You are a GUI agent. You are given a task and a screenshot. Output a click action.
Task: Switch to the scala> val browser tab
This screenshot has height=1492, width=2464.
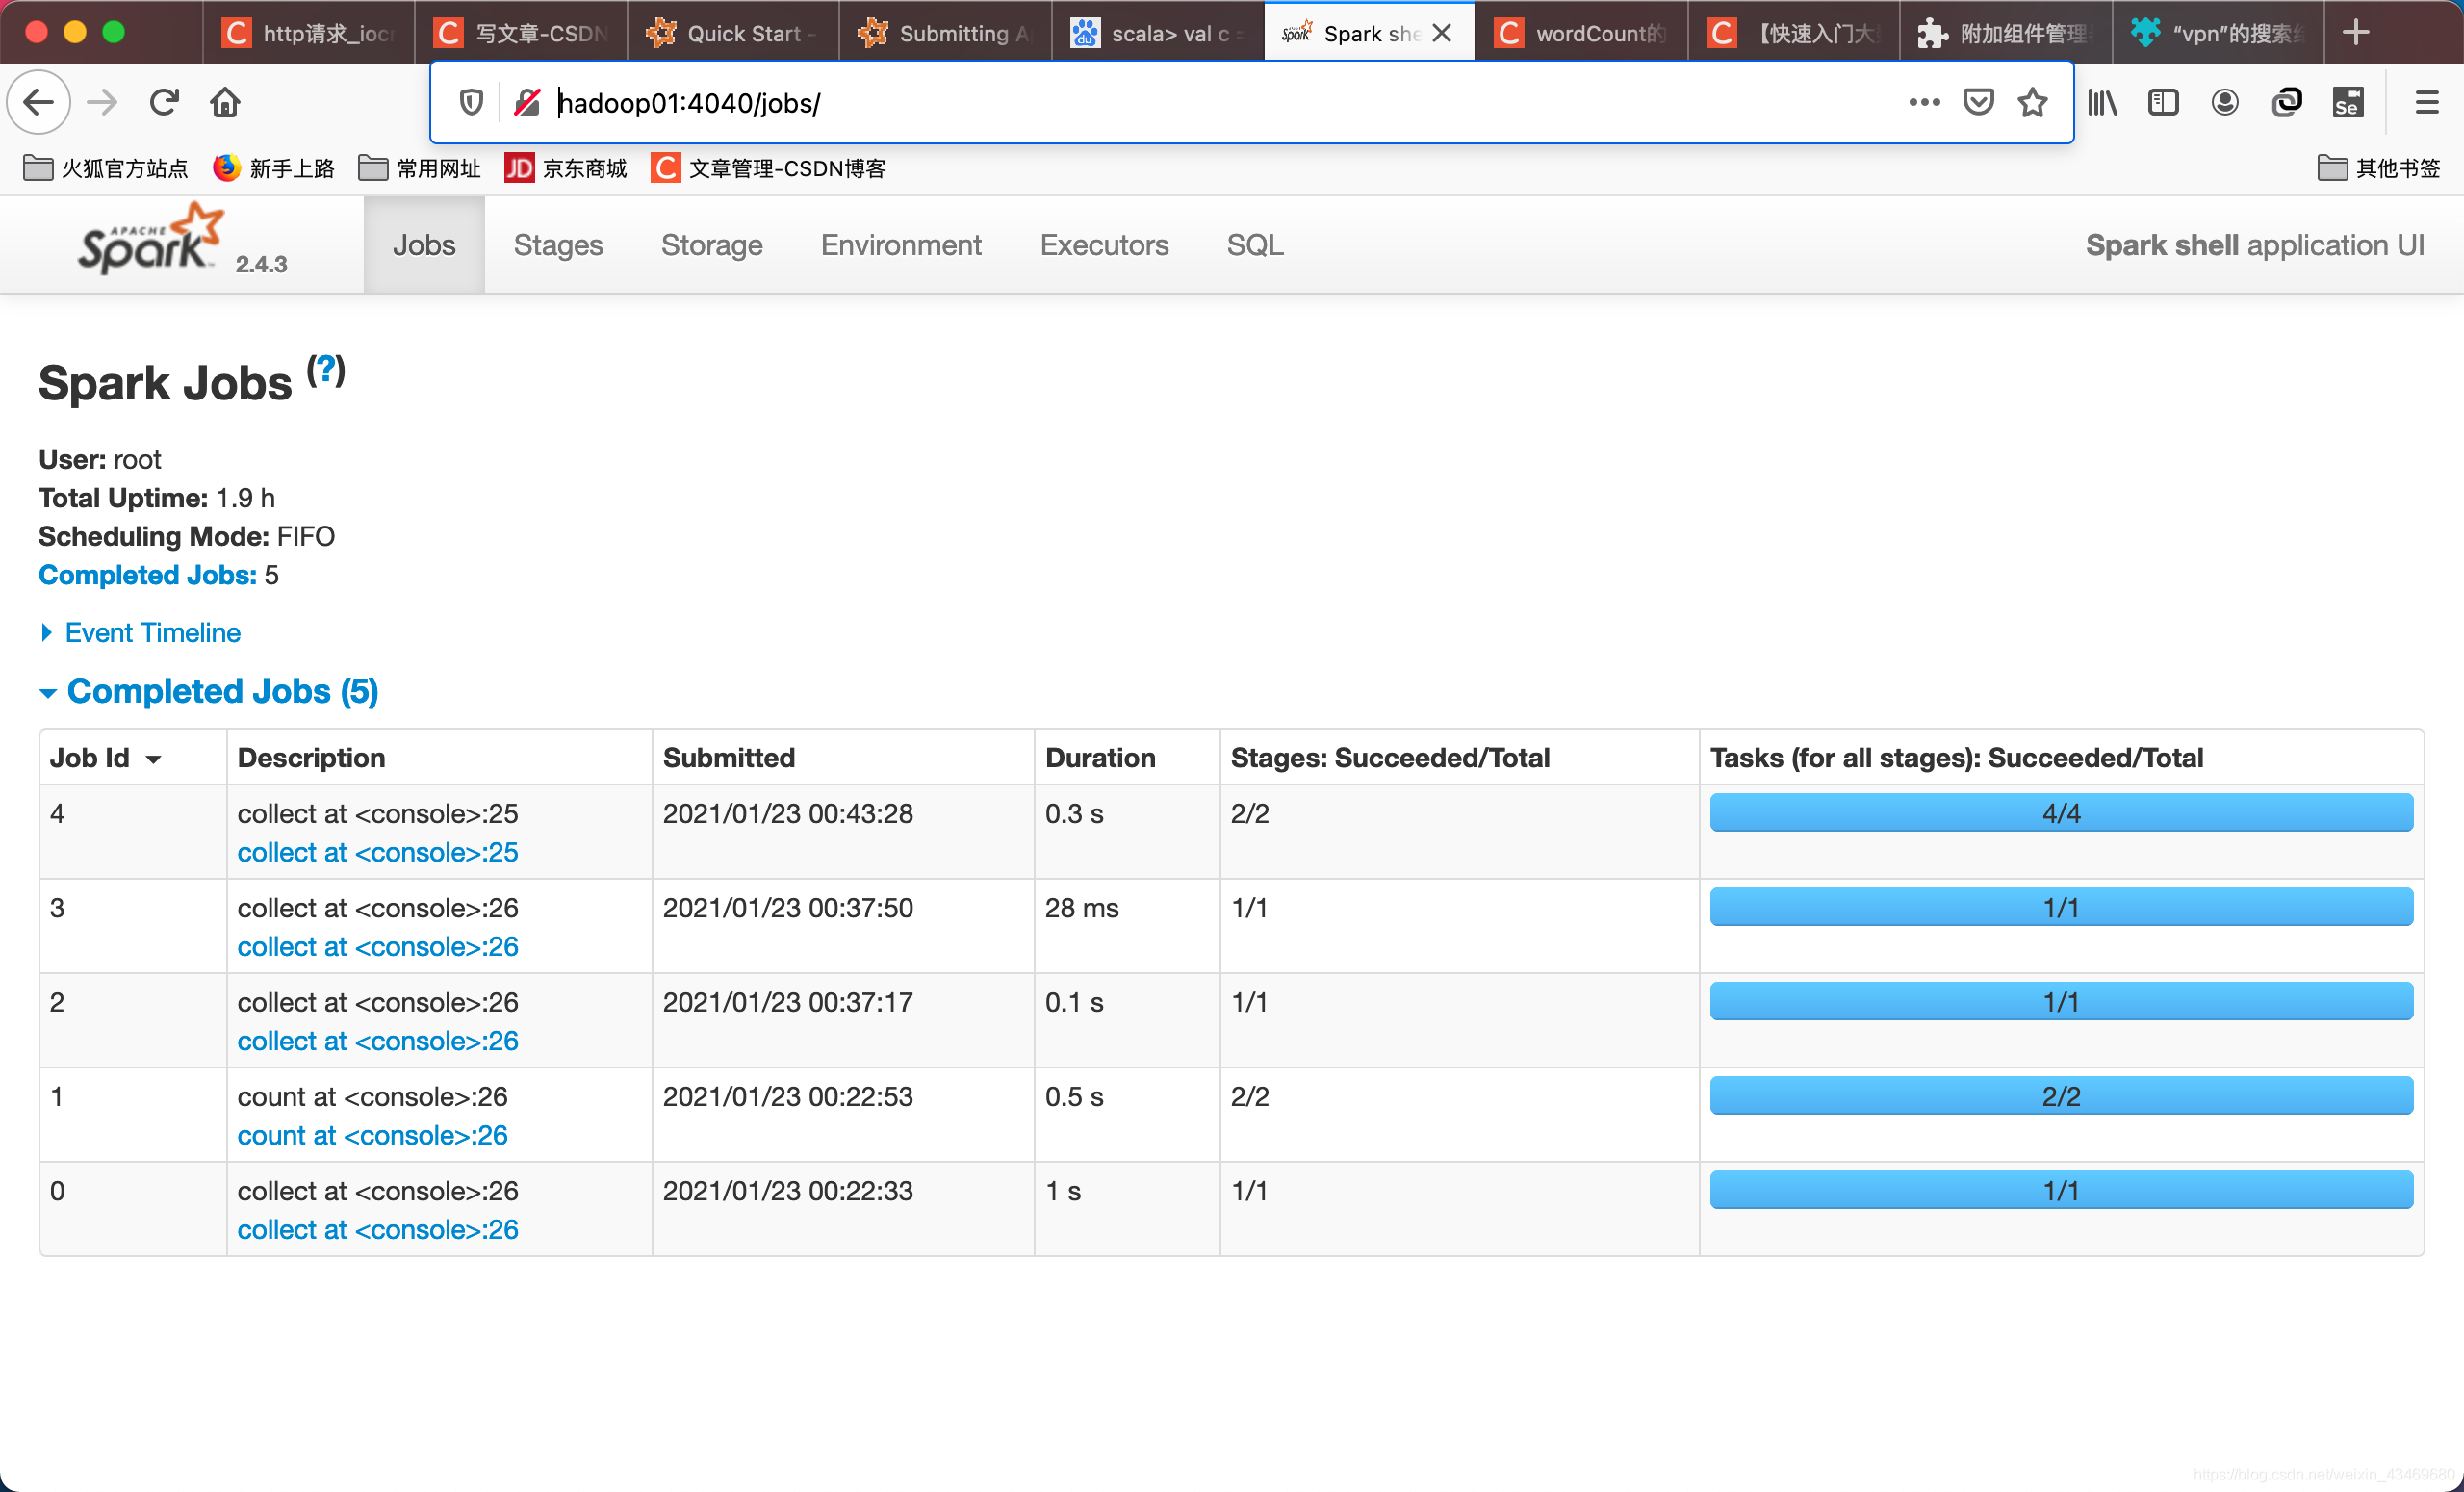point(1157,33)
